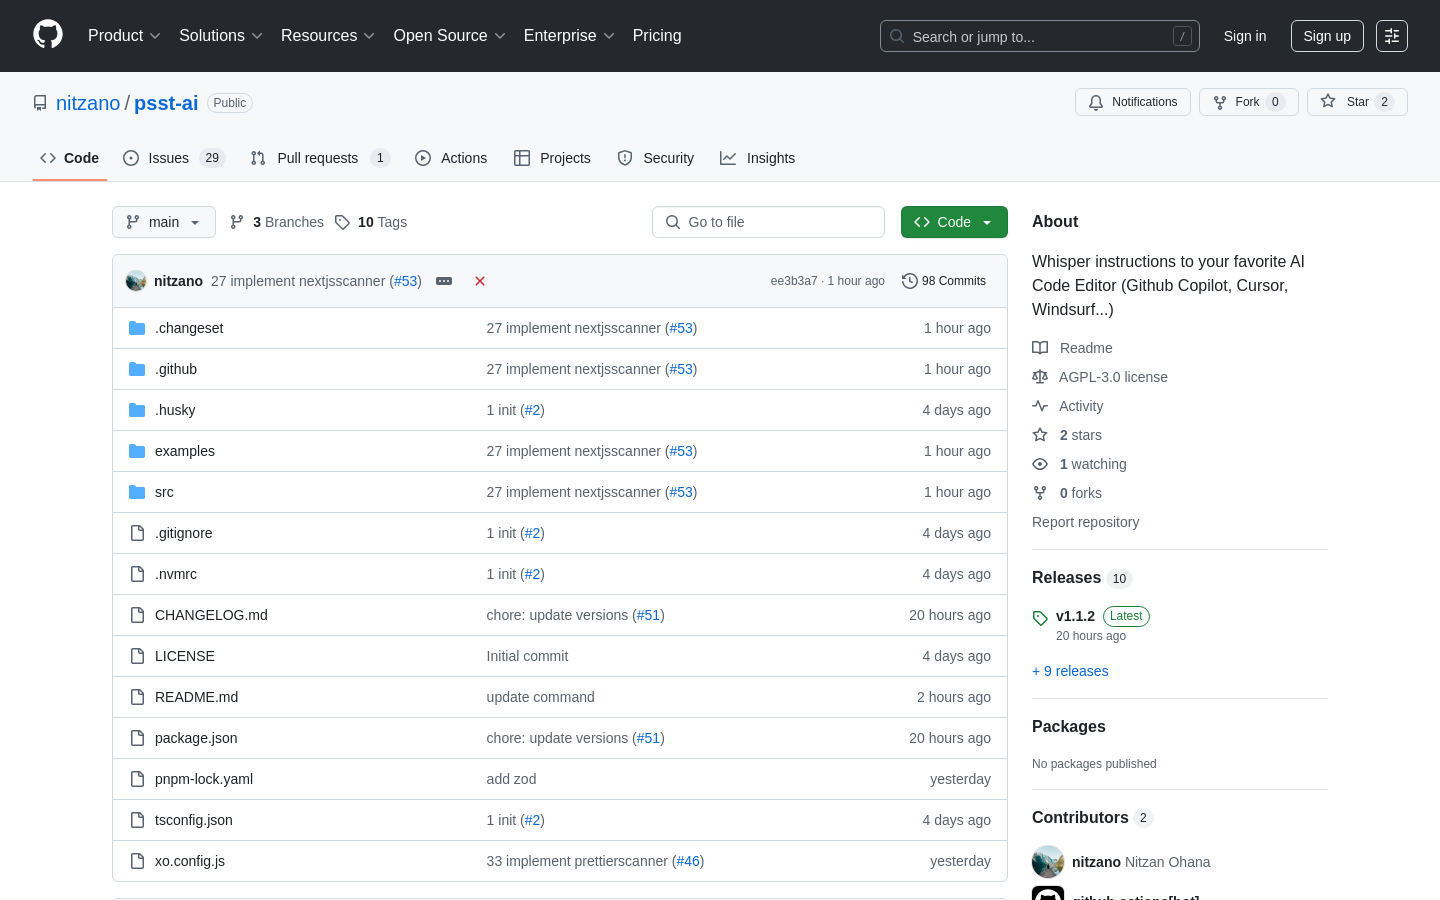Open AGPL-3.0 license link

tap(1100, 377)
